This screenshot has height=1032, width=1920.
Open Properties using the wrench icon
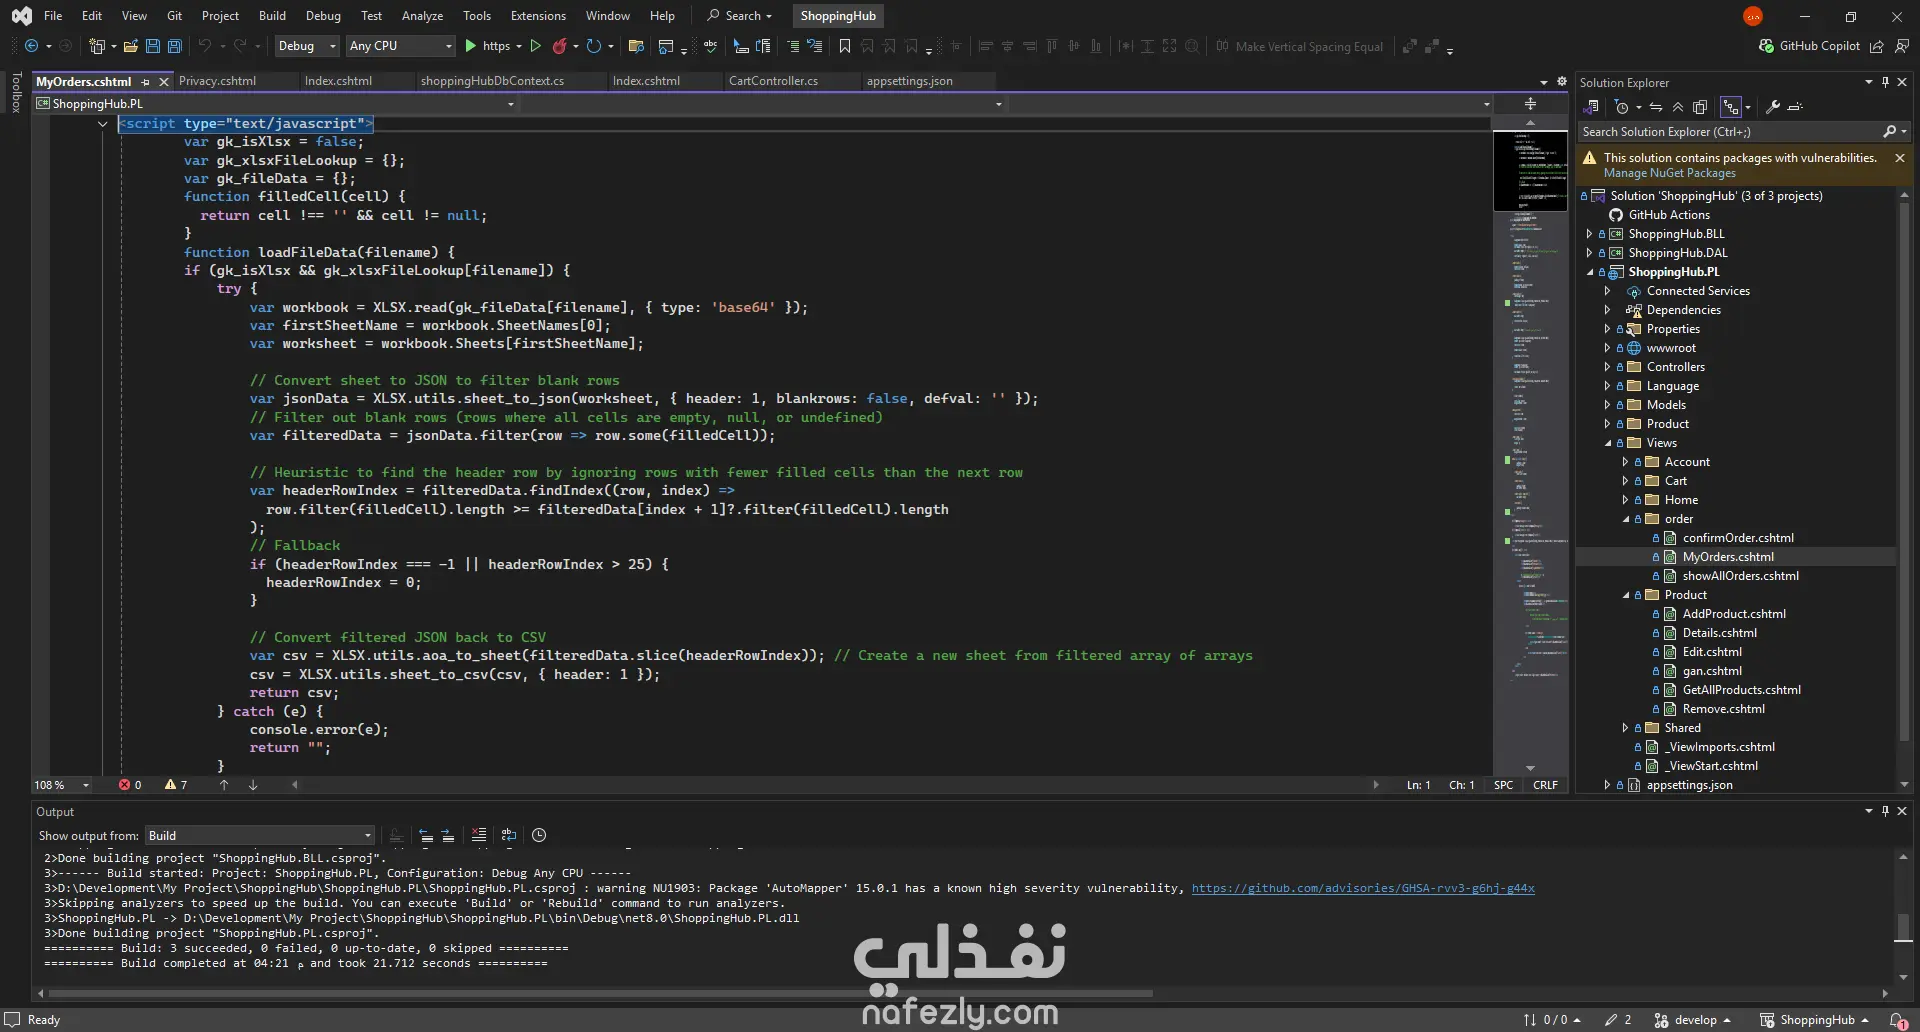coord(1773,107)
